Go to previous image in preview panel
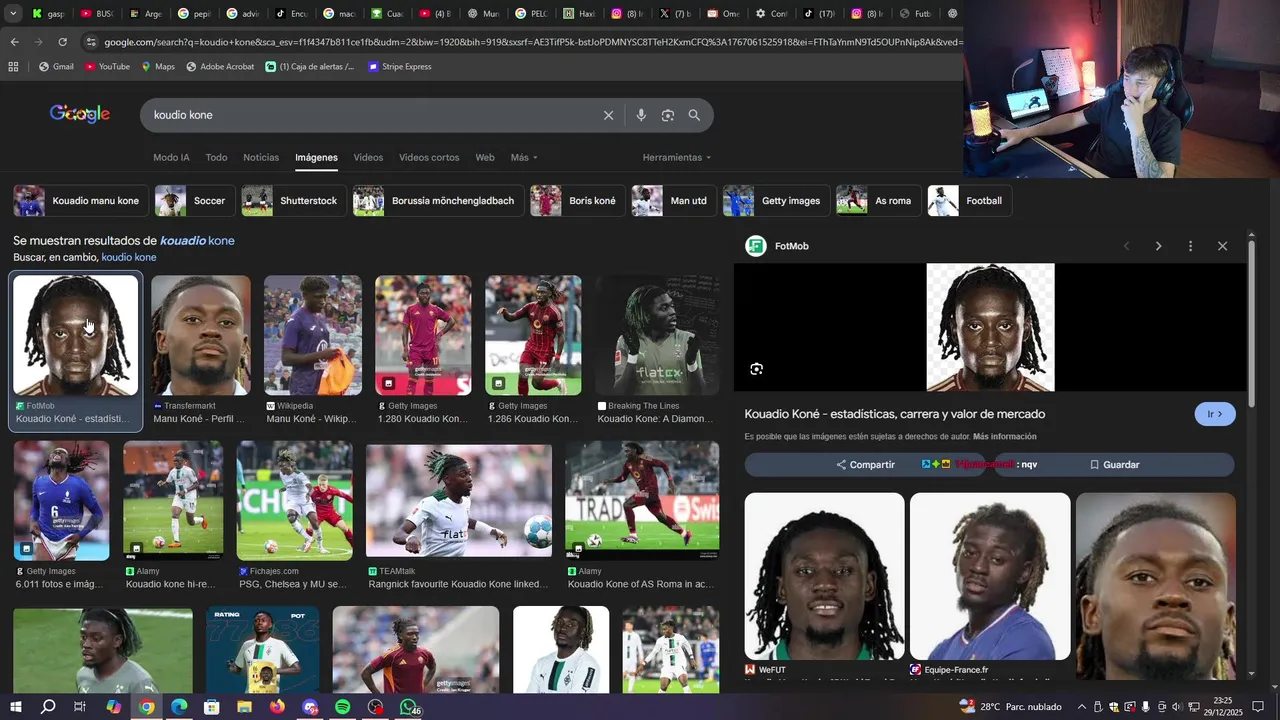 [1126, 246]
